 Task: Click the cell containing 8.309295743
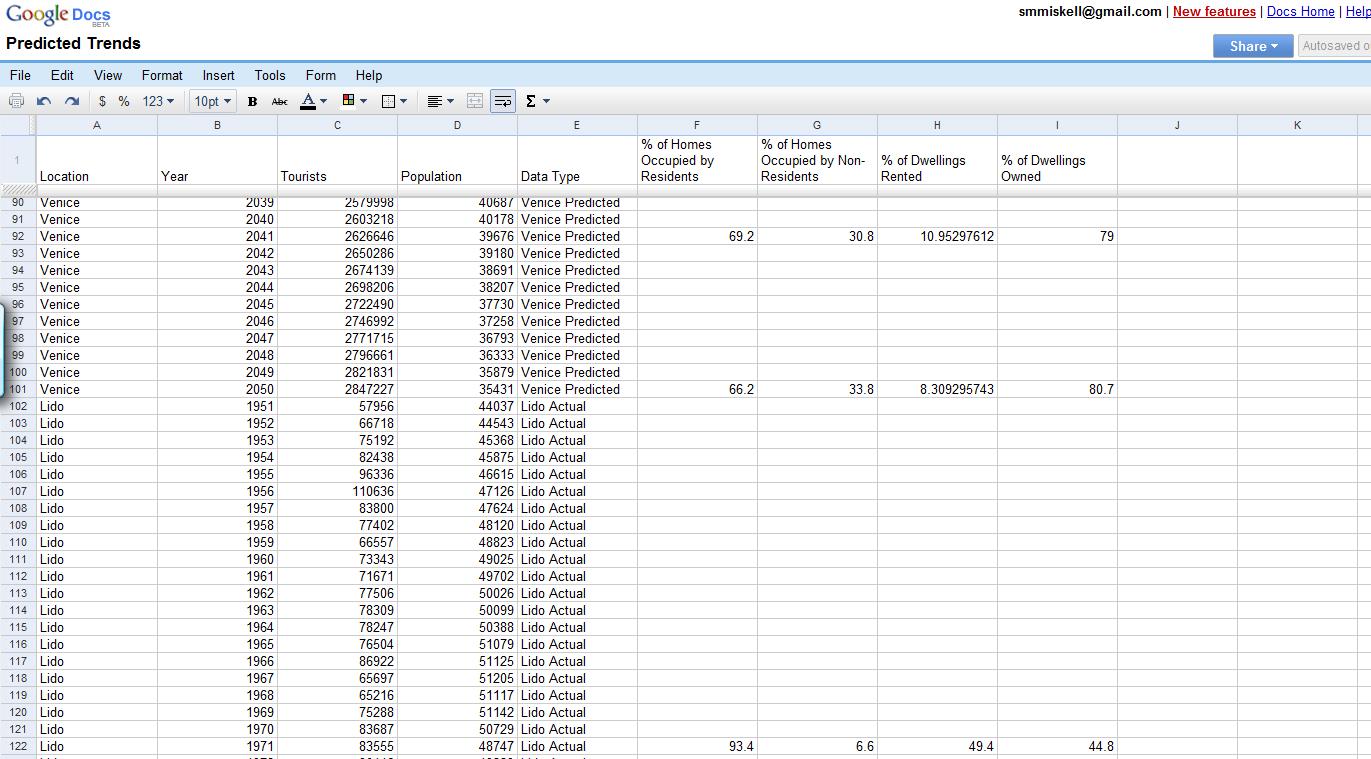(937, 390)
